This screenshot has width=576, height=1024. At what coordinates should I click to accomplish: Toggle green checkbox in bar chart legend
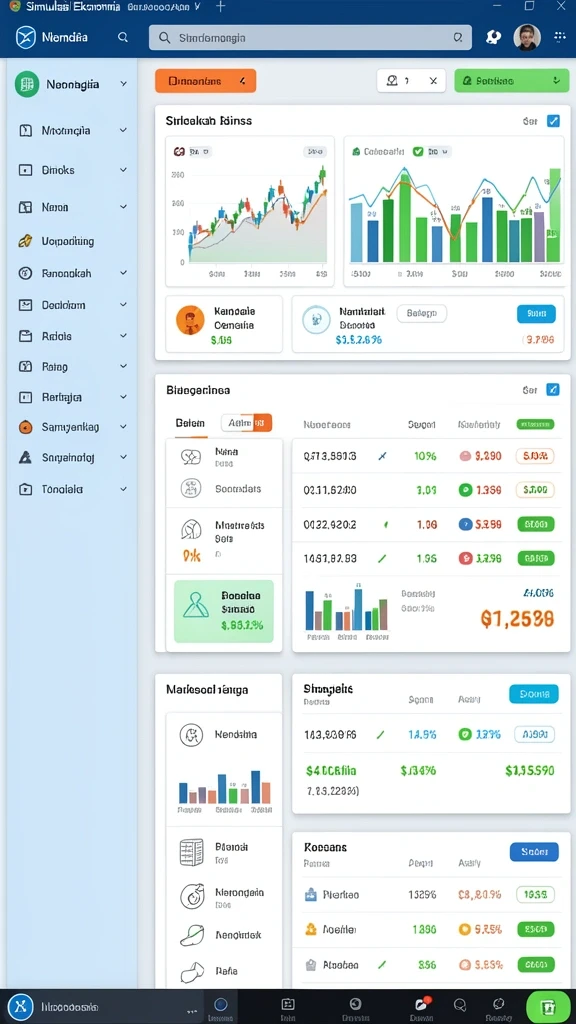tap(418, 152)
